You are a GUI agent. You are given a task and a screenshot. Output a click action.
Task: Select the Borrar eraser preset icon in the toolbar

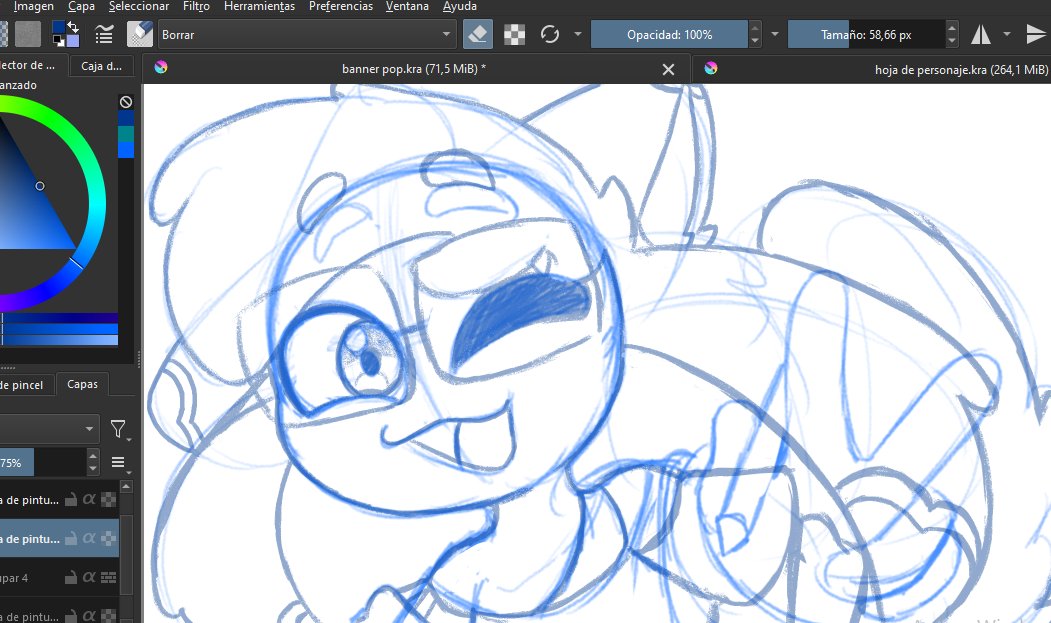(x=139, y=33)
